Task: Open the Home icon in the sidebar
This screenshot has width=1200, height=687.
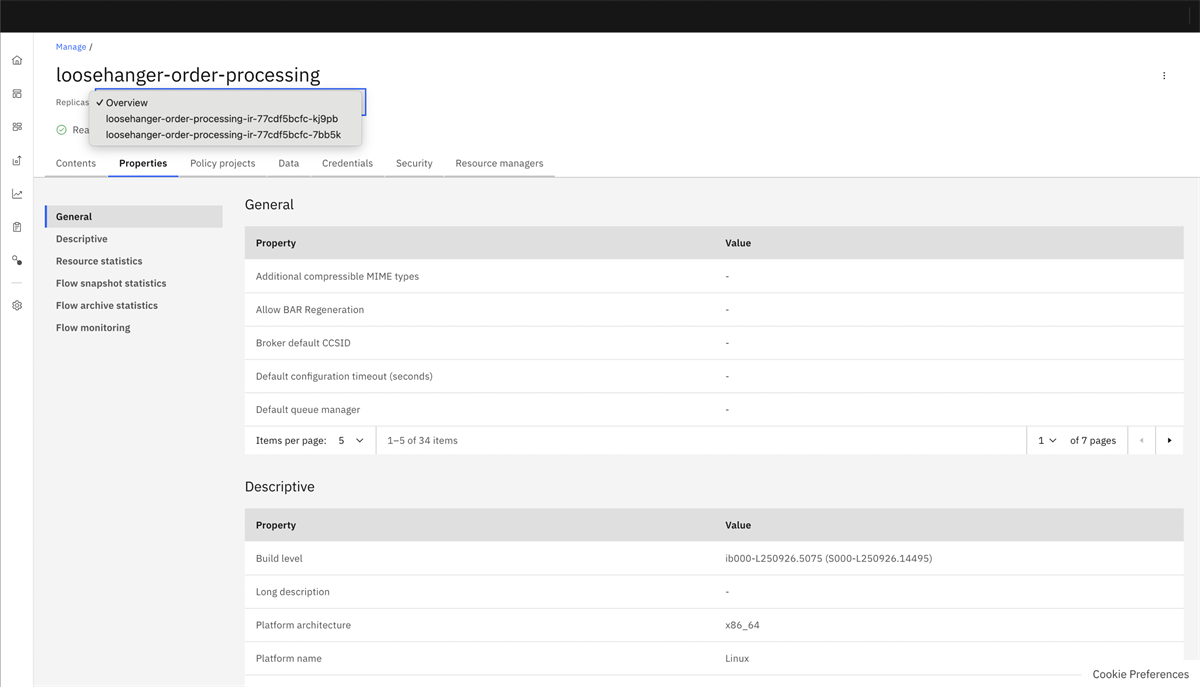Action: coord(16,60)
